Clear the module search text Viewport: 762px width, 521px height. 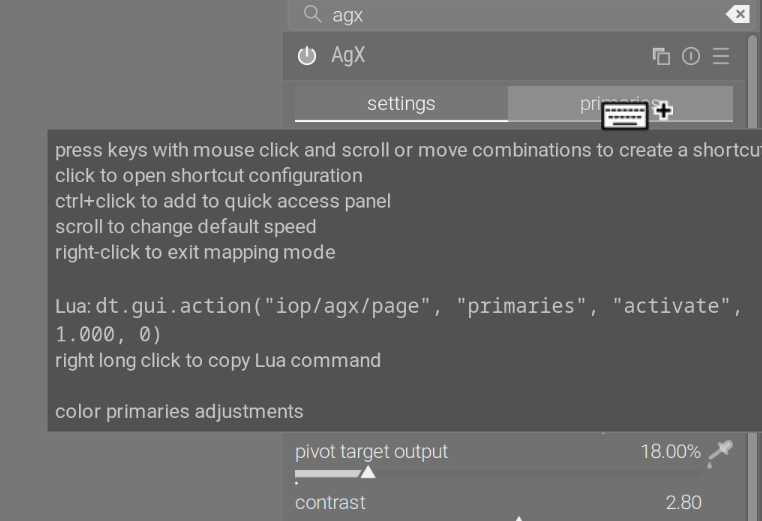(x=737, y=14)
